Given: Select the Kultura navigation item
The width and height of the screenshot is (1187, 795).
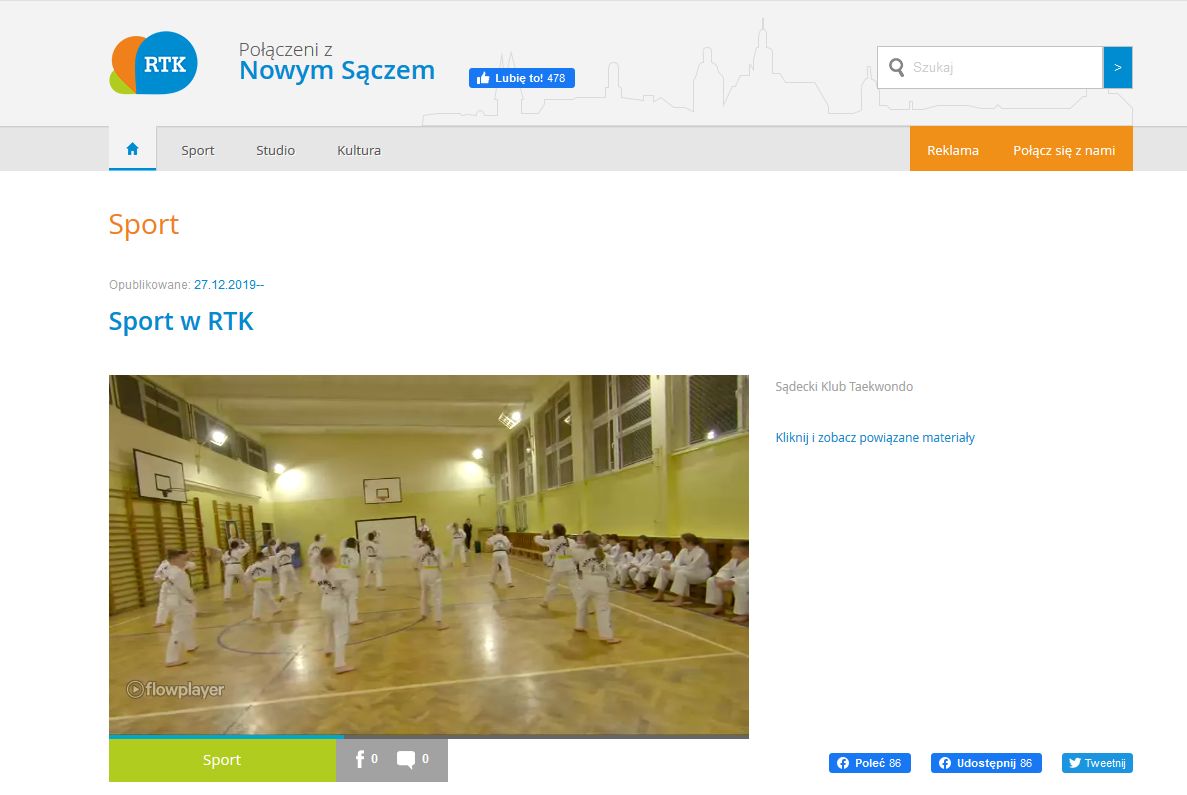Looking at the screenshot, I should coord(359,150).
